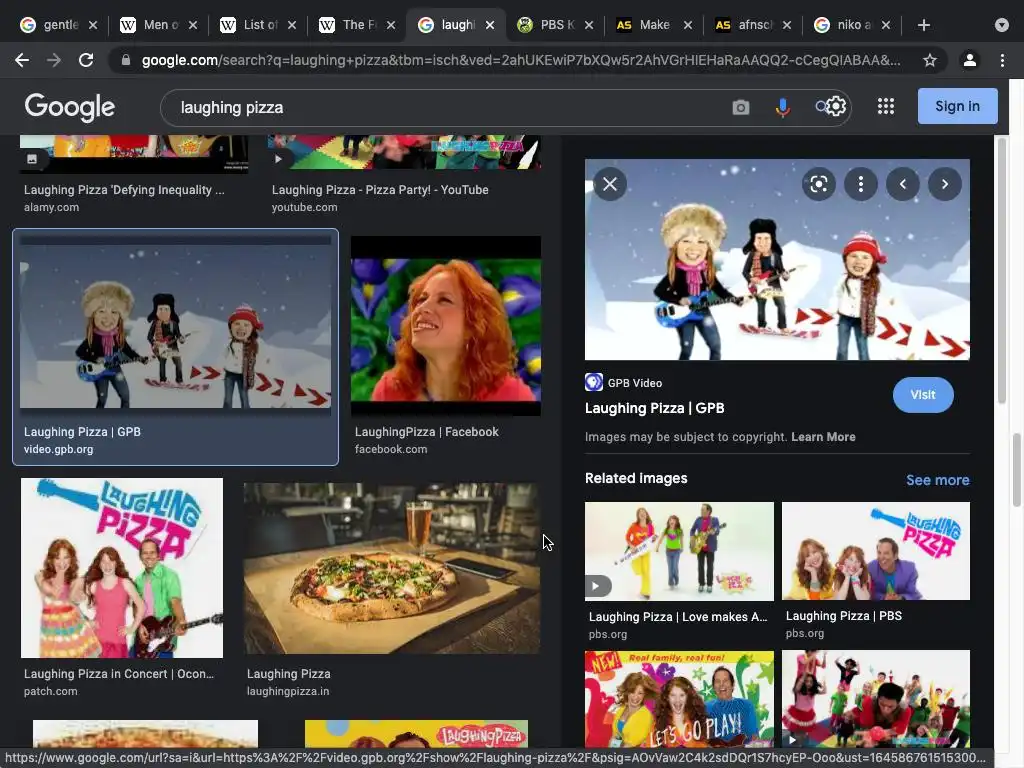
Task: Open the Laughing Pizza | GPB title link
Action: click(654, 408)
